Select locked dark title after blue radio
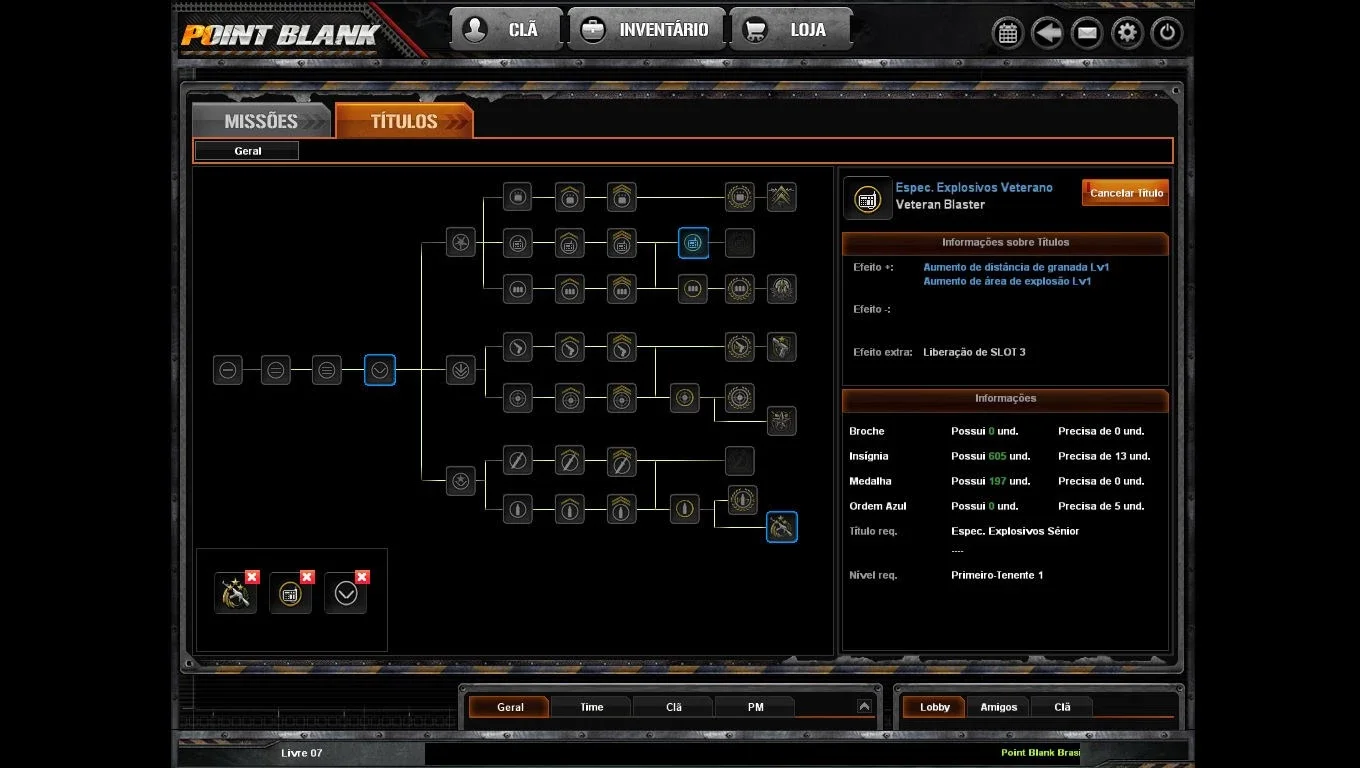The height and width of the screenshot is (768, 1360). point(740,242)
